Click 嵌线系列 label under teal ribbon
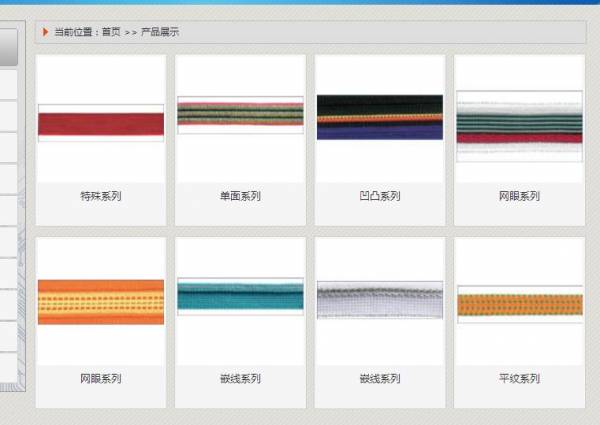Viewport: 600px width, 425px height. tap(240, 379)
